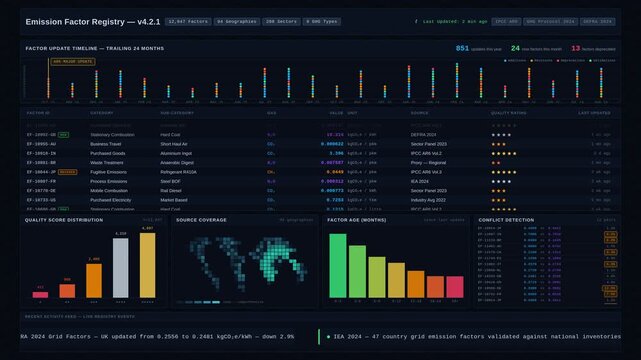
Task: Sort by the Last Updated column header
Action: coord(594,113)
